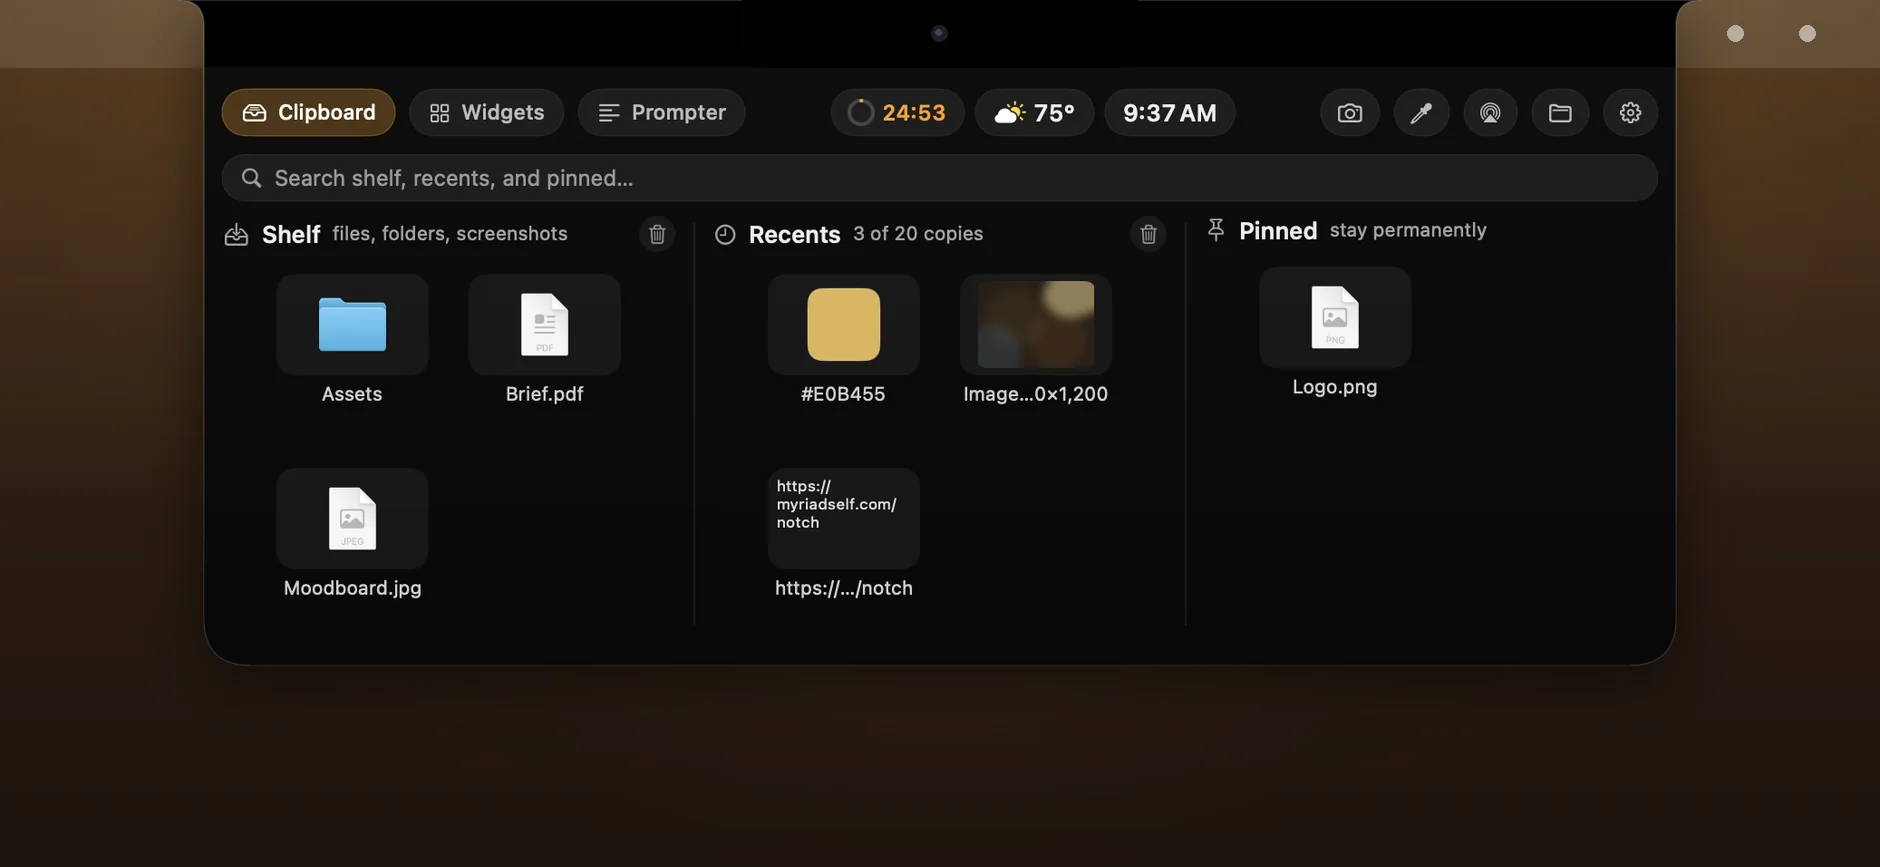Focus the search shelf, recents, and pinned field
Viewport: 1880px width, 867px height.
(x=939, y=178)
